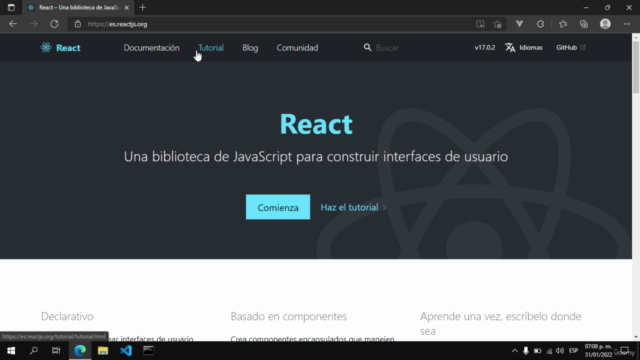Show hidden system tray icons
The image size is (640, 360).
click(515, 351)
